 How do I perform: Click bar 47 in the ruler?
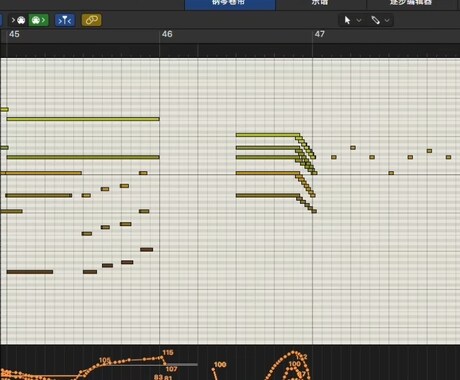pos(319,34)
